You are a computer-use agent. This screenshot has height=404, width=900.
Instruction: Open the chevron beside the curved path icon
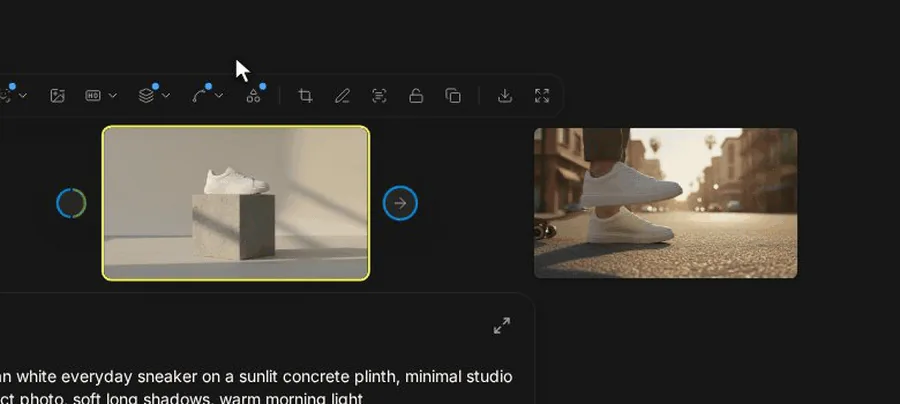click(219, 96)
